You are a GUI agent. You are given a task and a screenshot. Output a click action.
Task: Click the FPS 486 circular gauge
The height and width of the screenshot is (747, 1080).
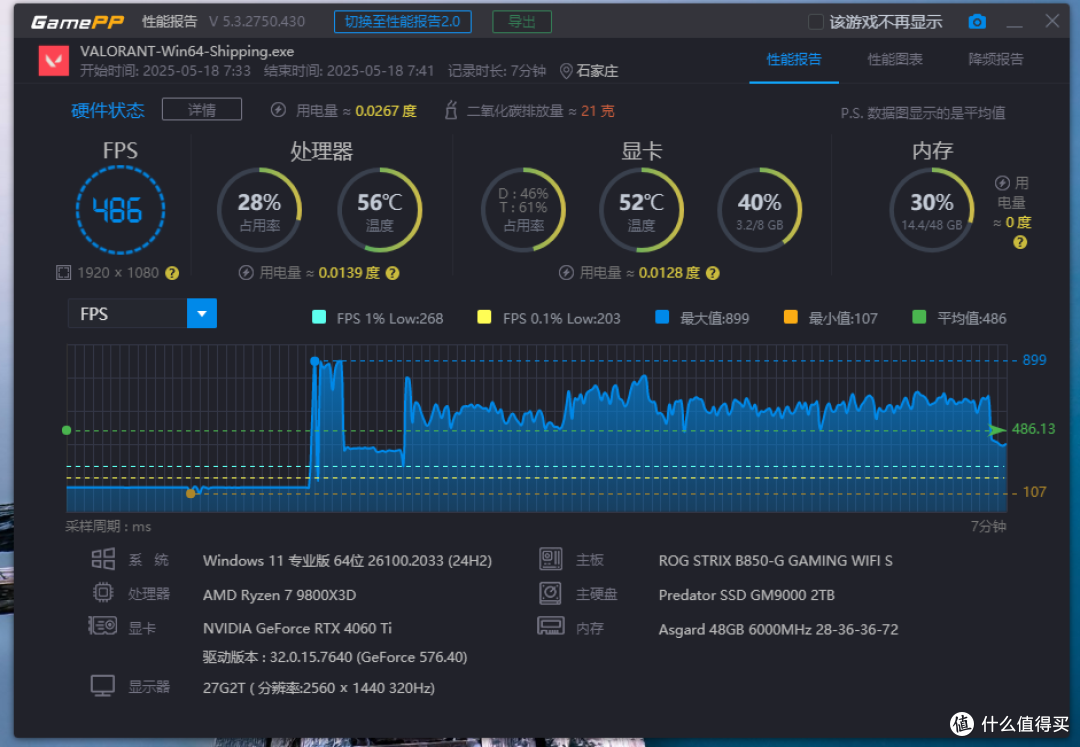120,210
